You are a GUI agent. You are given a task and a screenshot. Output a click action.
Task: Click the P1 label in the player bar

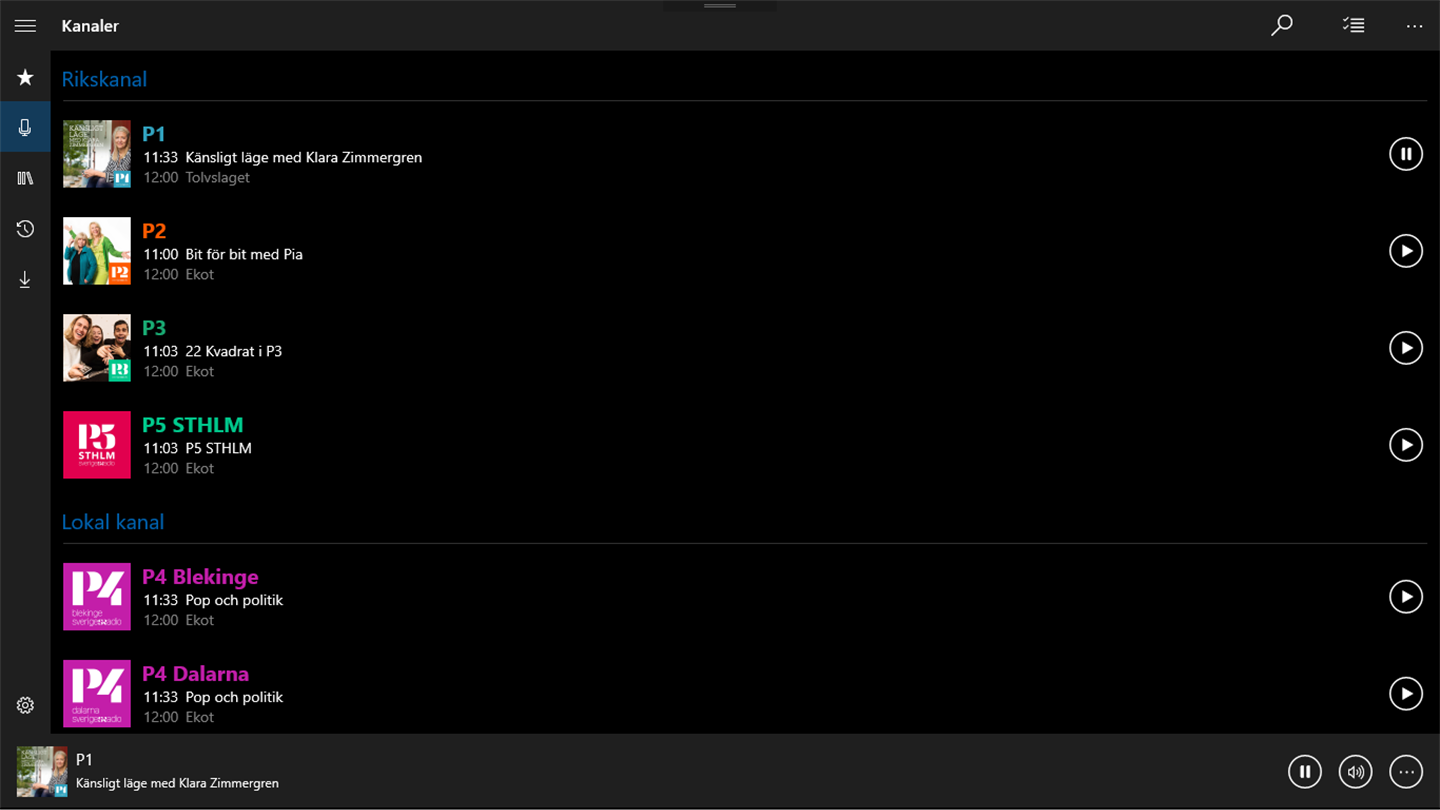coord(84,760)
